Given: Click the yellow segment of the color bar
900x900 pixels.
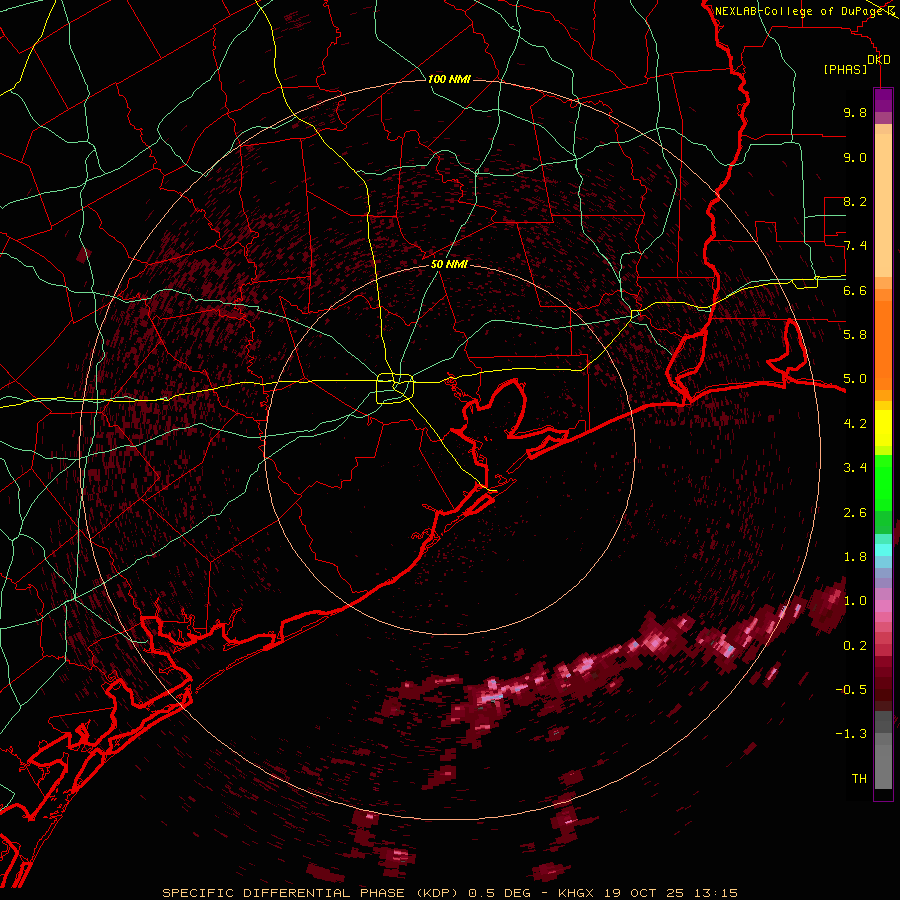Looking at the screenshot, I should coord(883,428).
